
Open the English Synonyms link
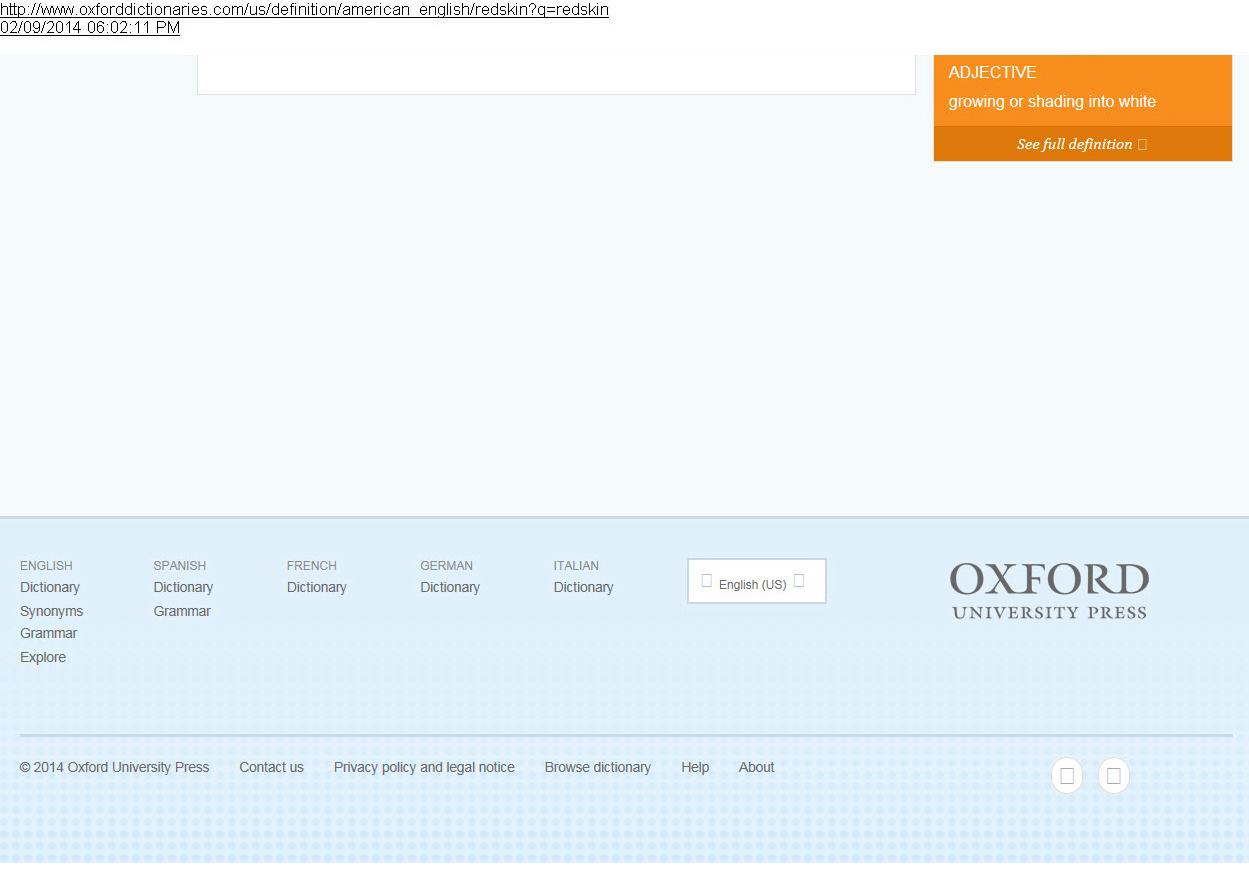pyautogui.click(x=51, y=611)
